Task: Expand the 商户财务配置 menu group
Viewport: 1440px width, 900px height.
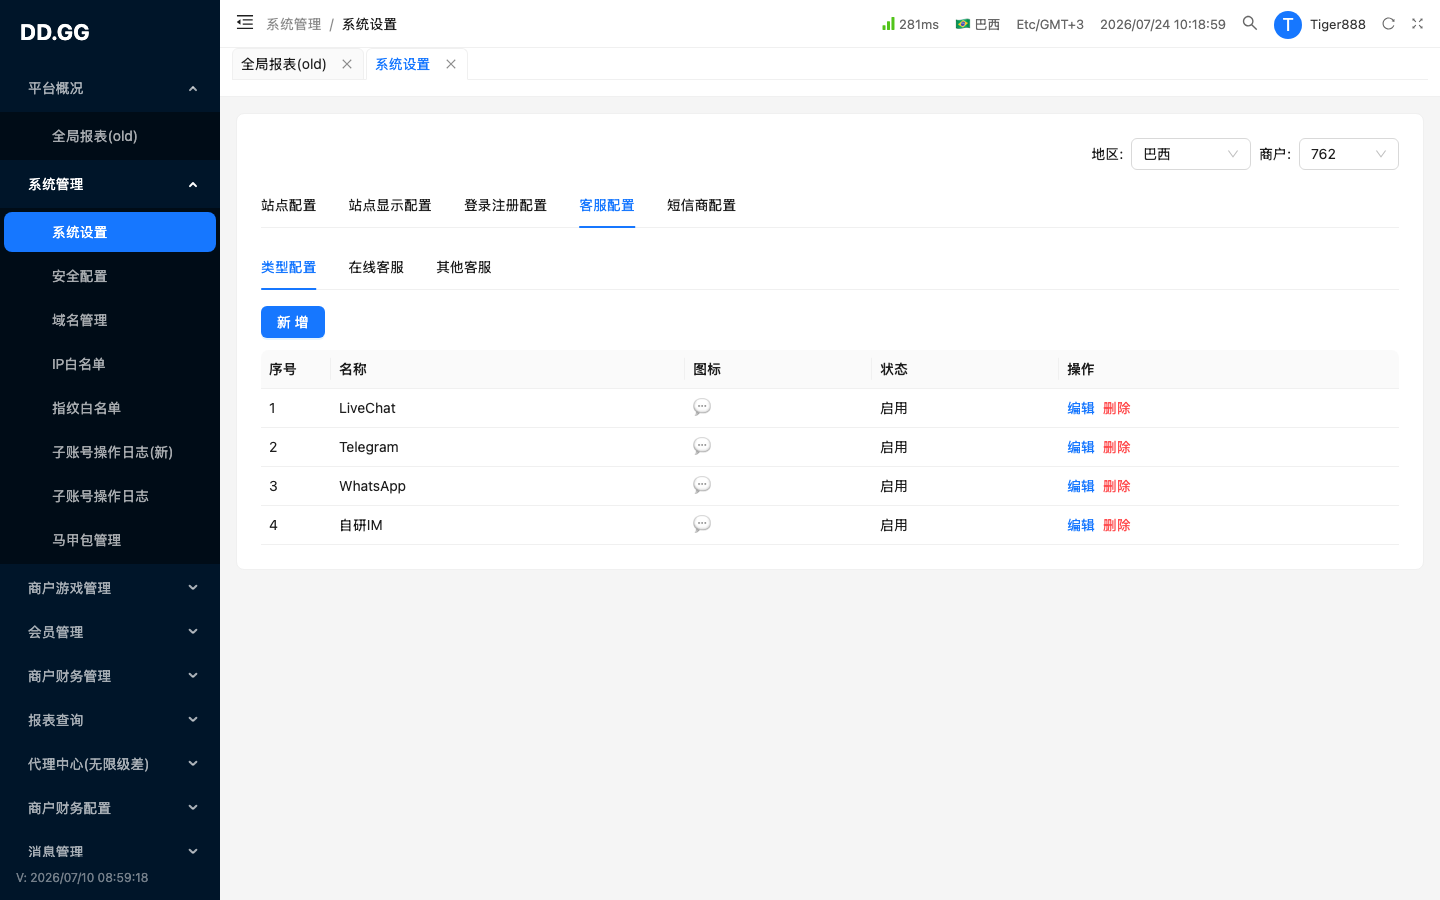Action: tap(110, 808)
